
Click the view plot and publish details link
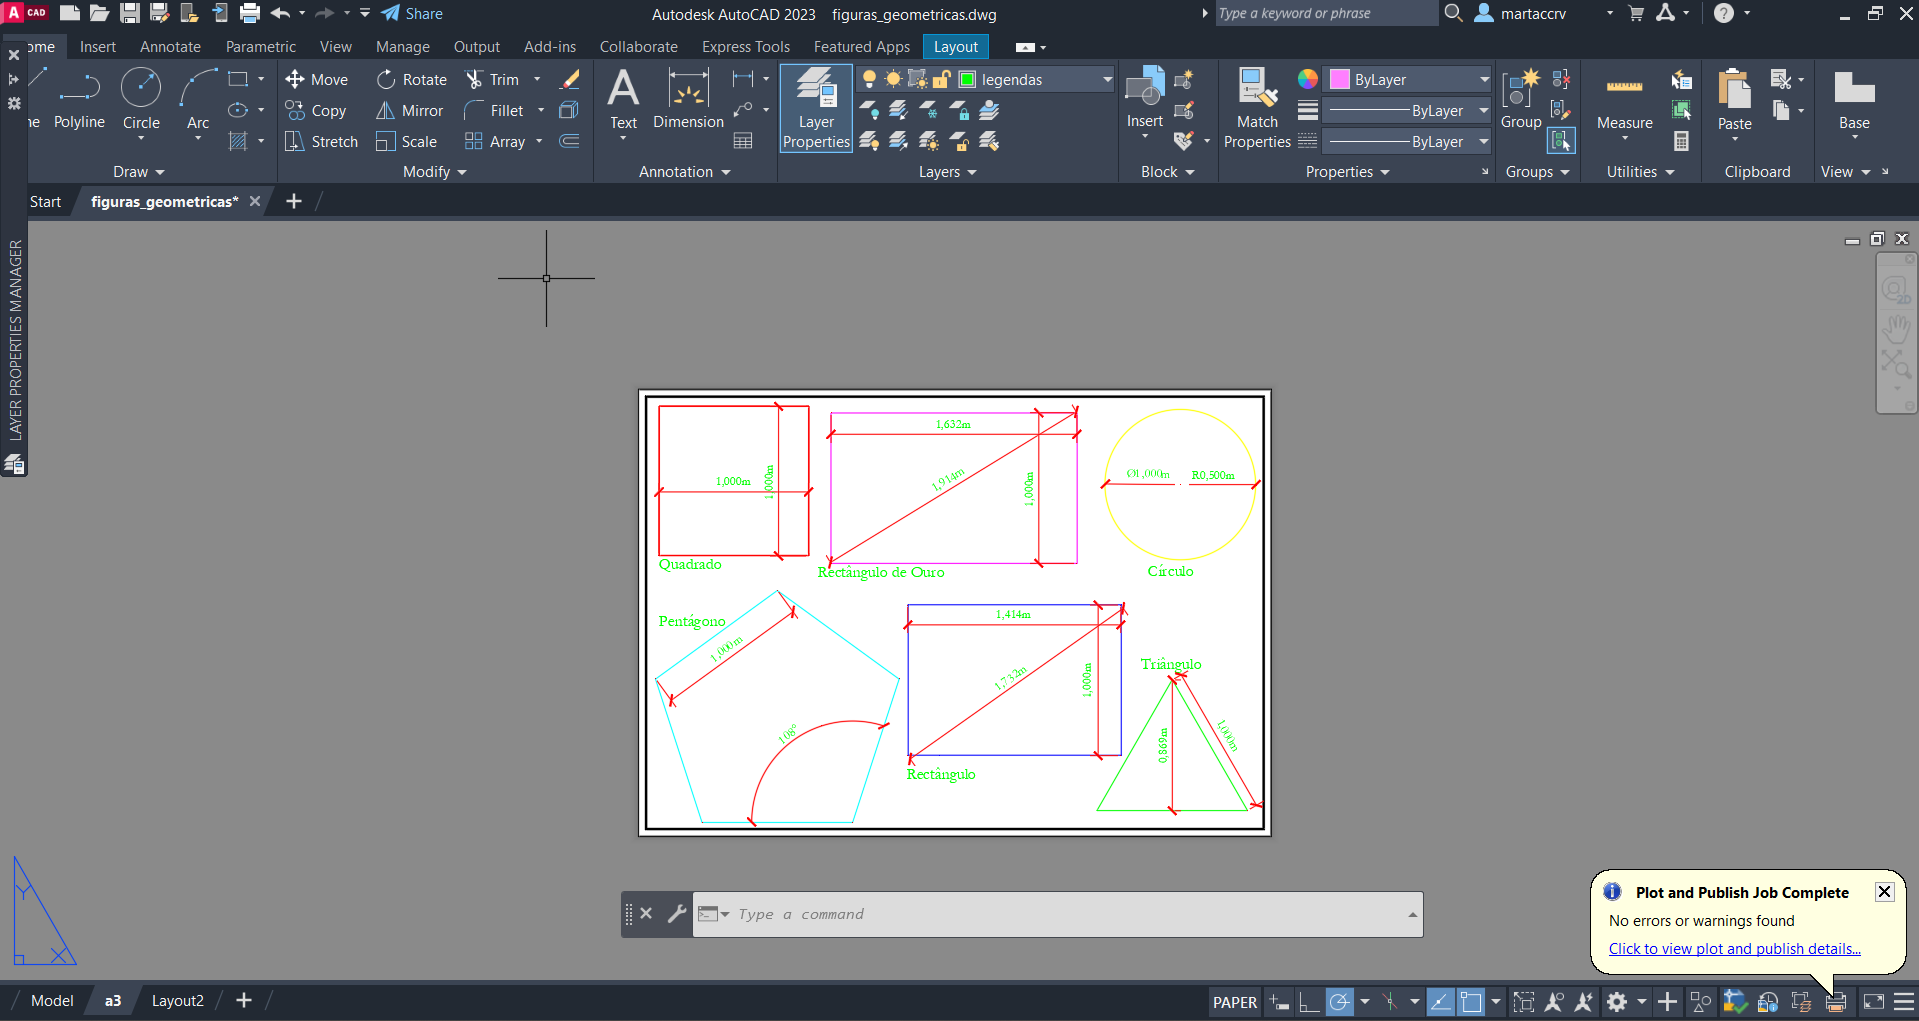click(x=1734, y=949)
